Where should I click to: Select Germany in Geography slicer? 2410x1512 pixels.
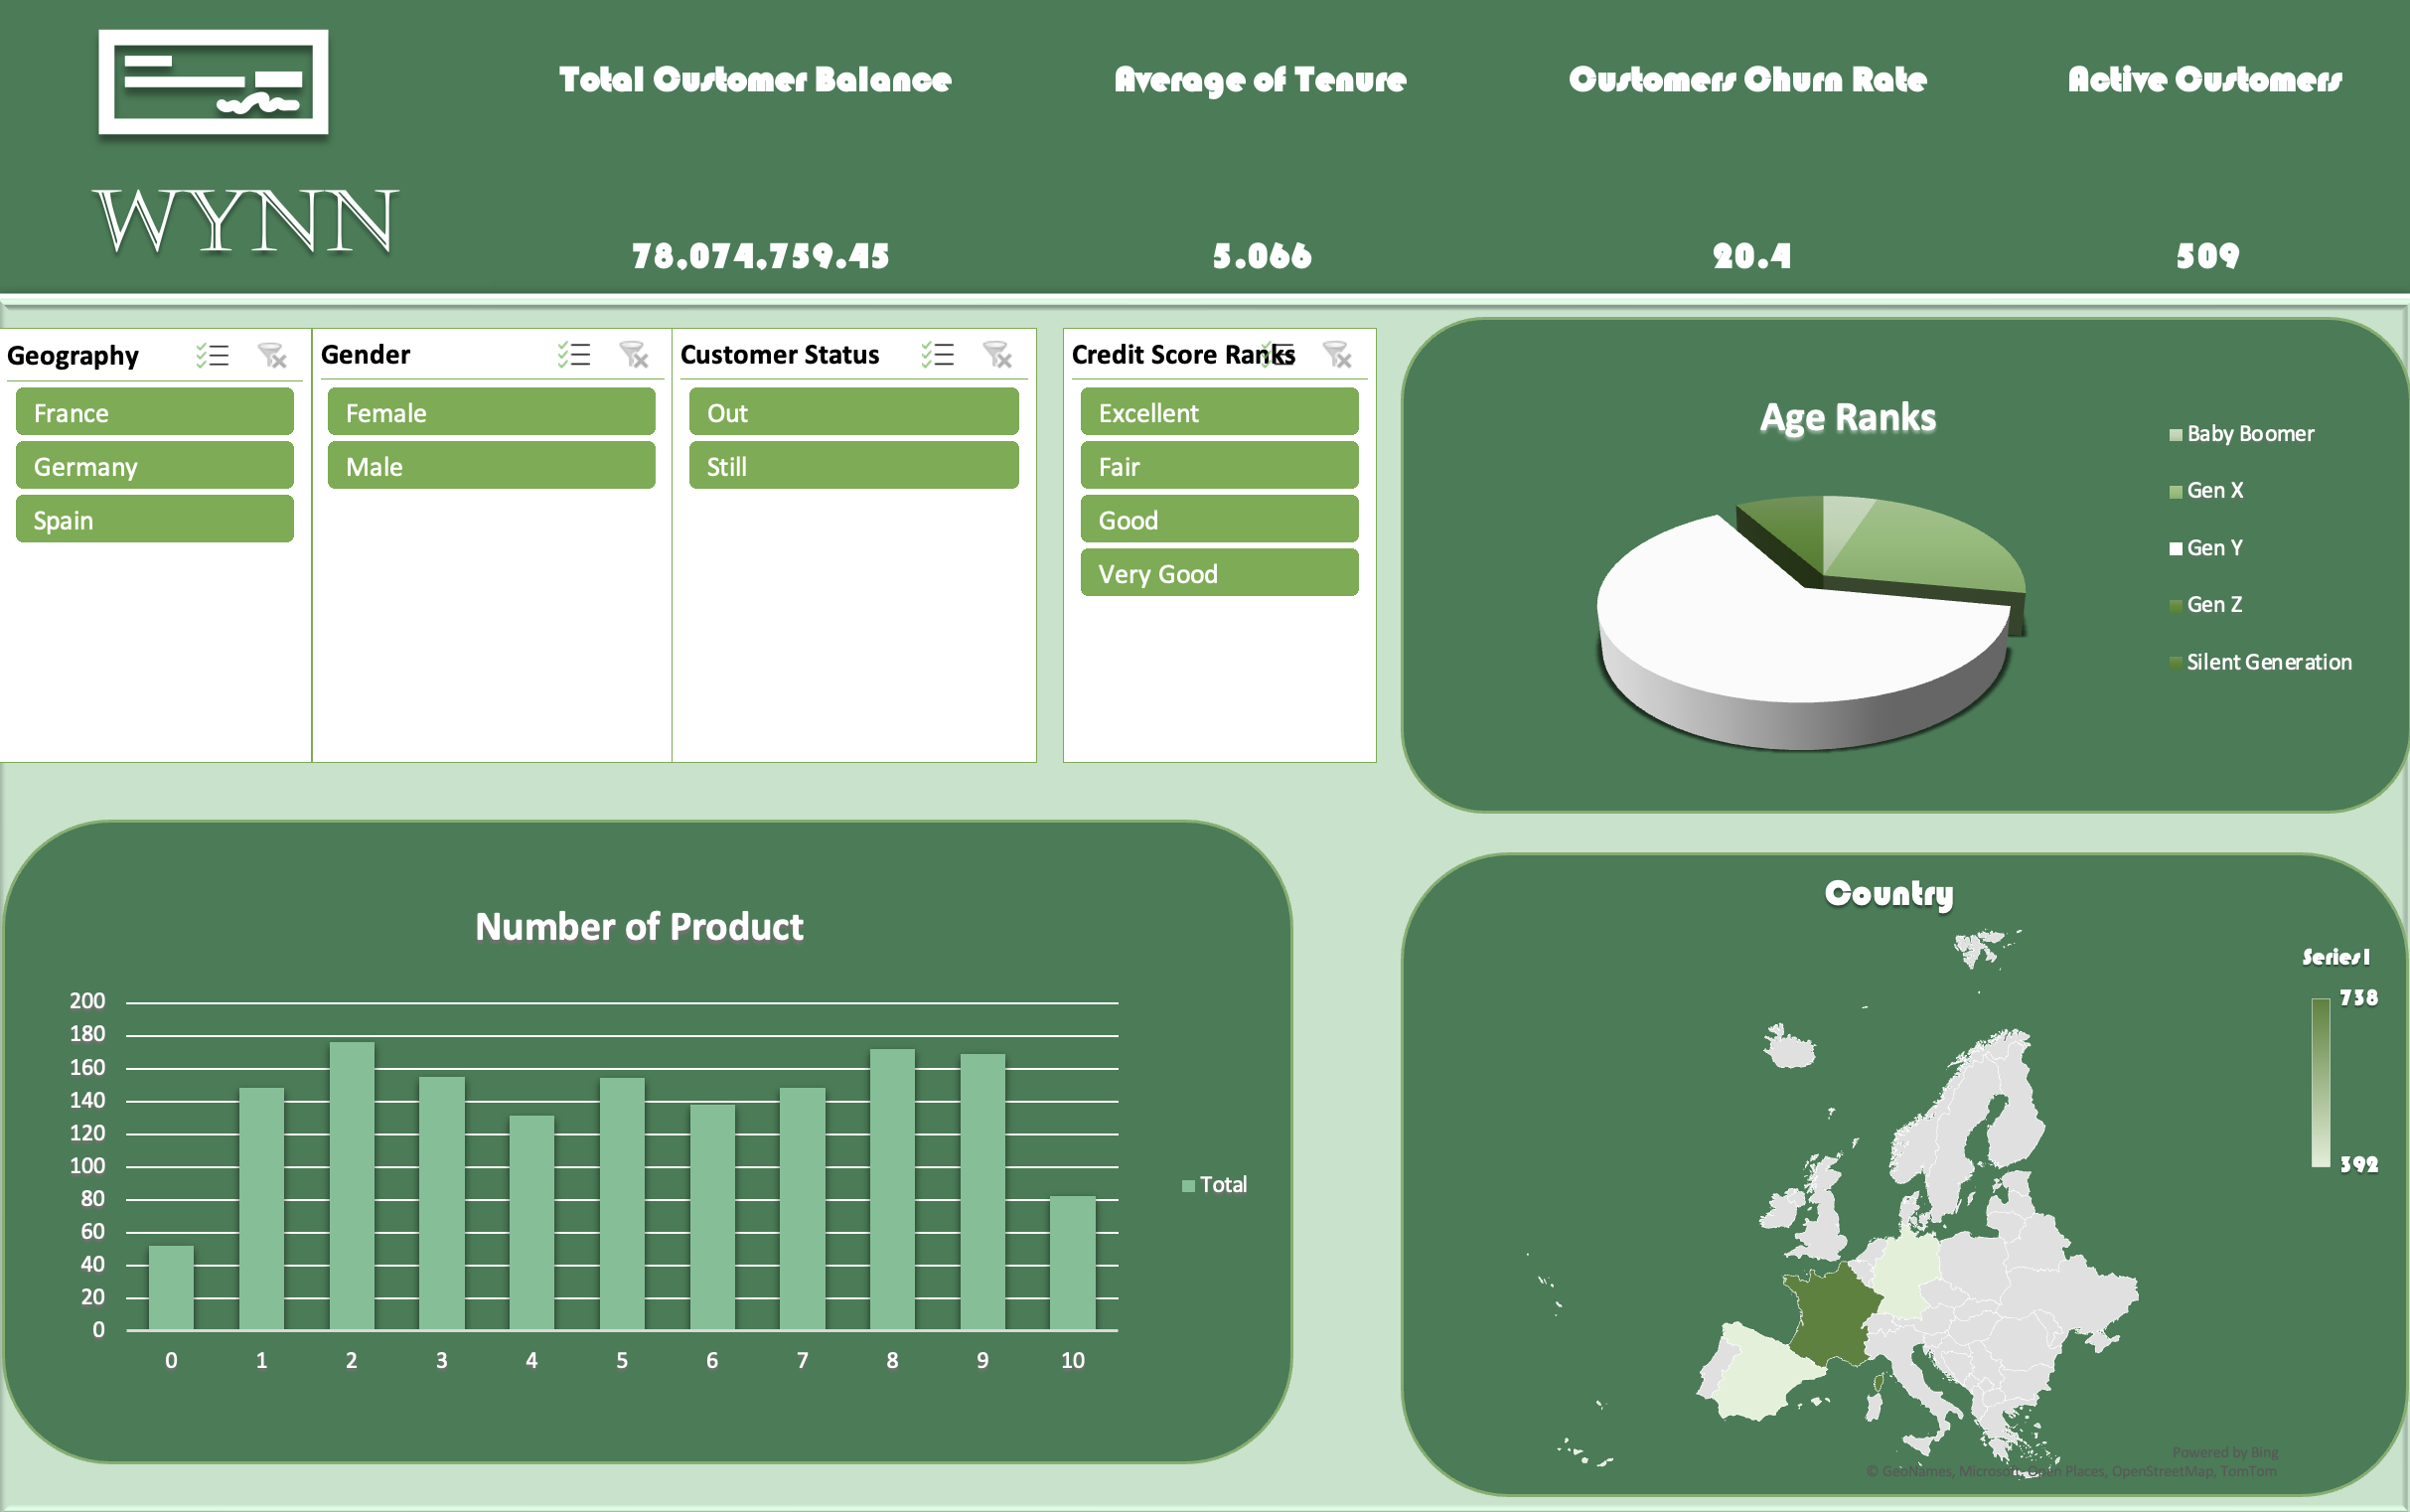(x=155, y=466)
